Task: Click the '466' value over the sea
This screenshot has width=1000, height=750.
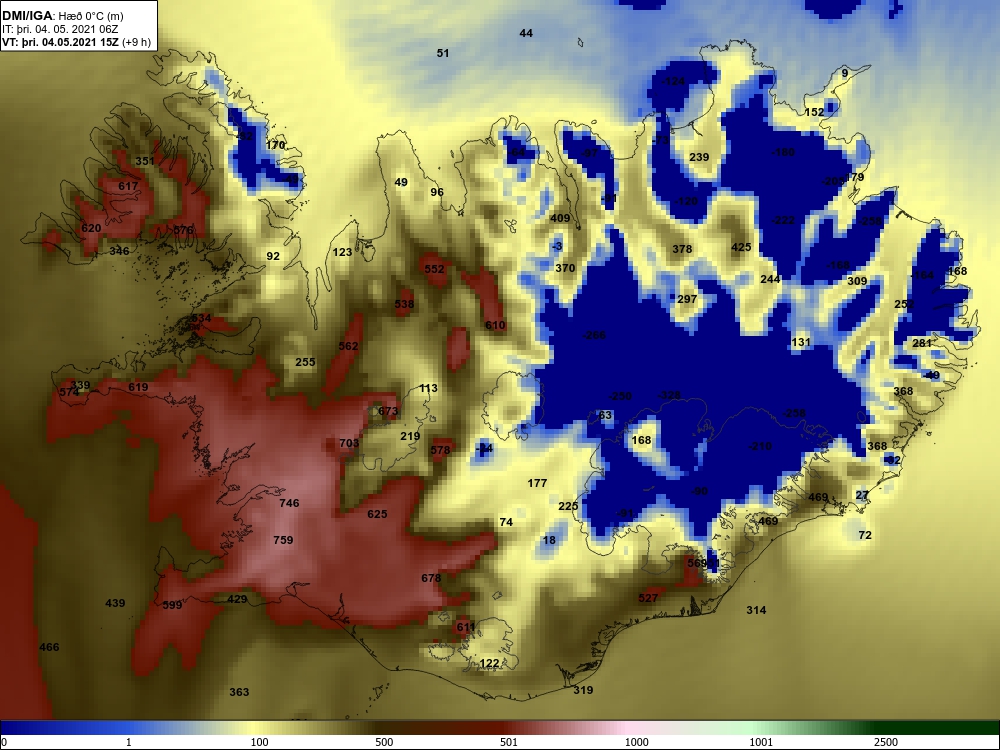Action: 49,647
